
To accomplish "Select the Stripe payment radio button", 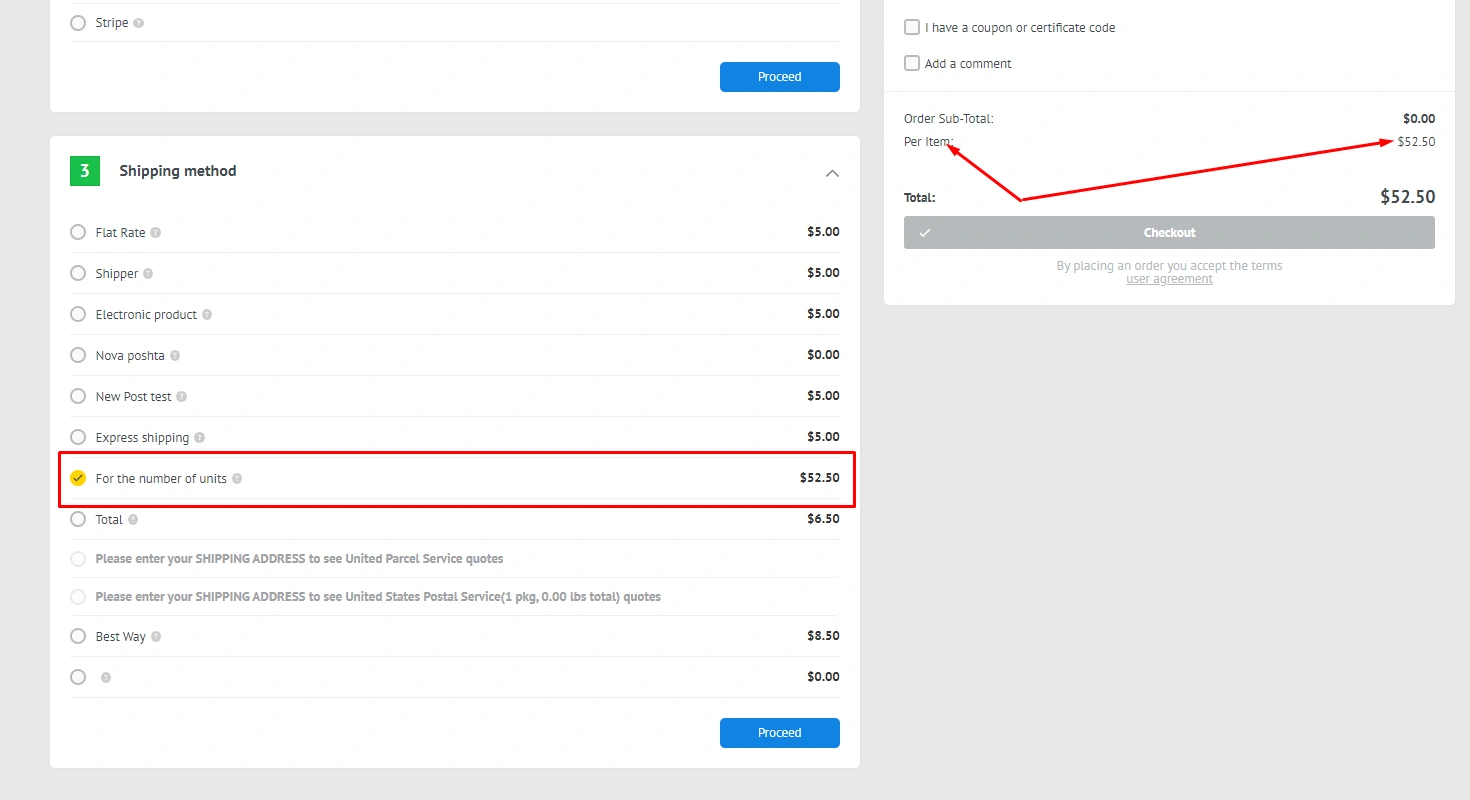I will (x=78, y=23).
